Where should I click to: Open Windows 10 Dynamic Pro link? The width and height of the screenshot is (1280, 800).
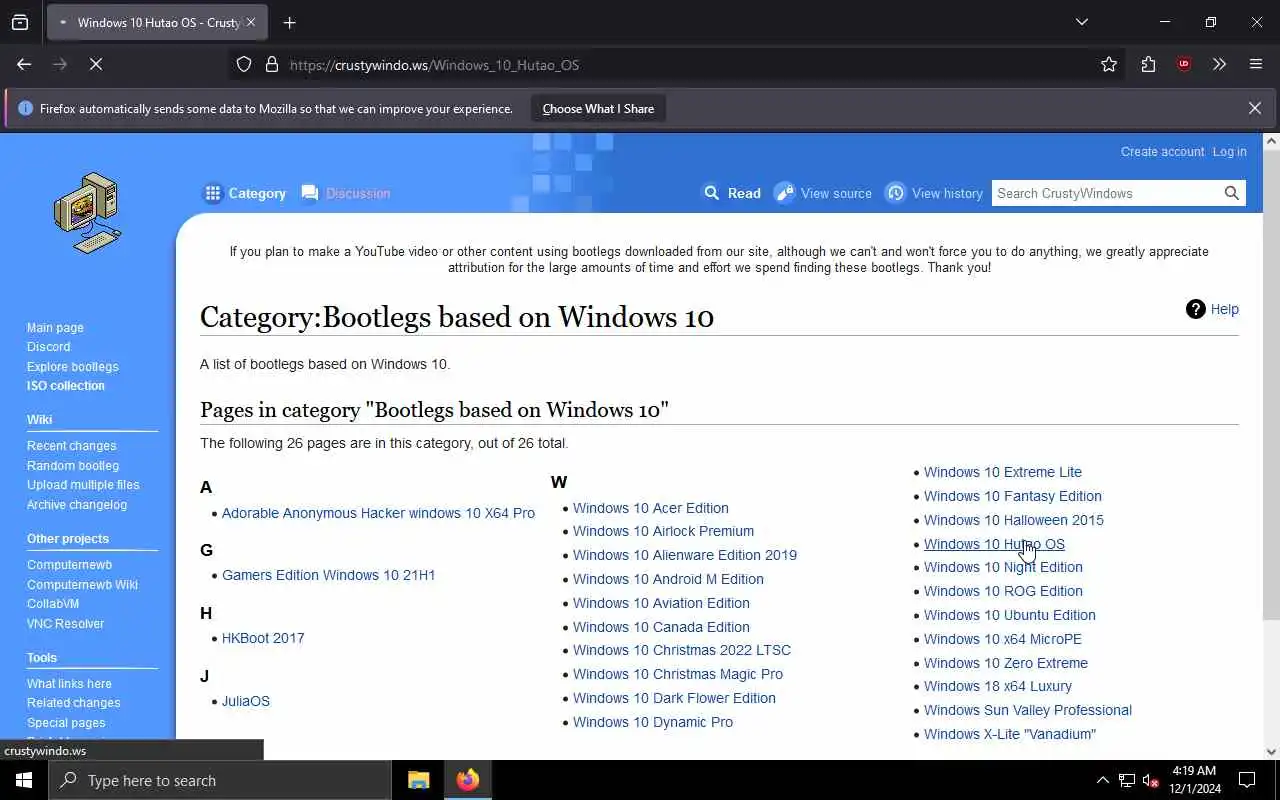coord(653,722)
